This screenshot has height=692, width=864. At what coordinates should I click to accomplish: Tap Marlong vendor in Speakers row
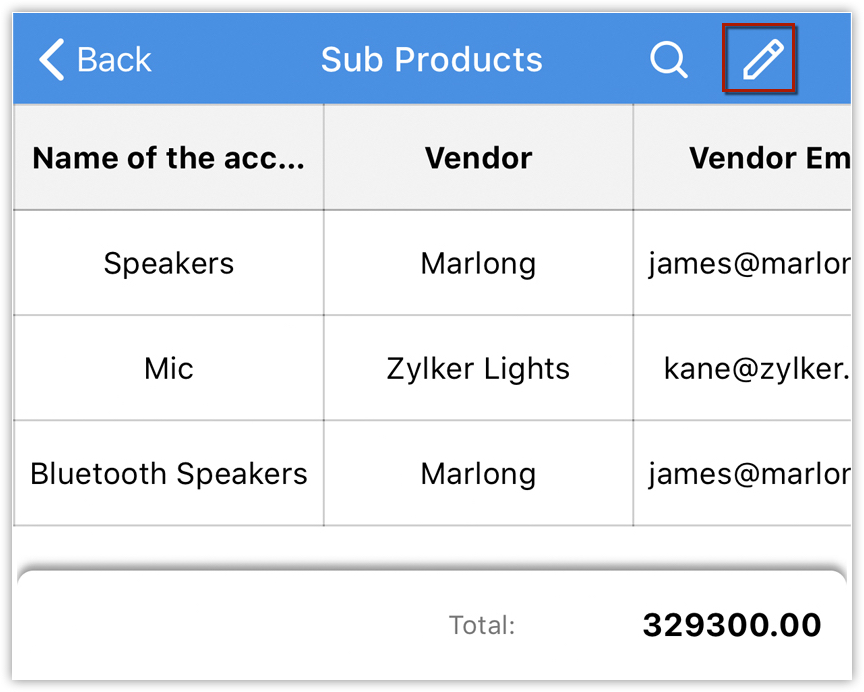pos(478,264)
